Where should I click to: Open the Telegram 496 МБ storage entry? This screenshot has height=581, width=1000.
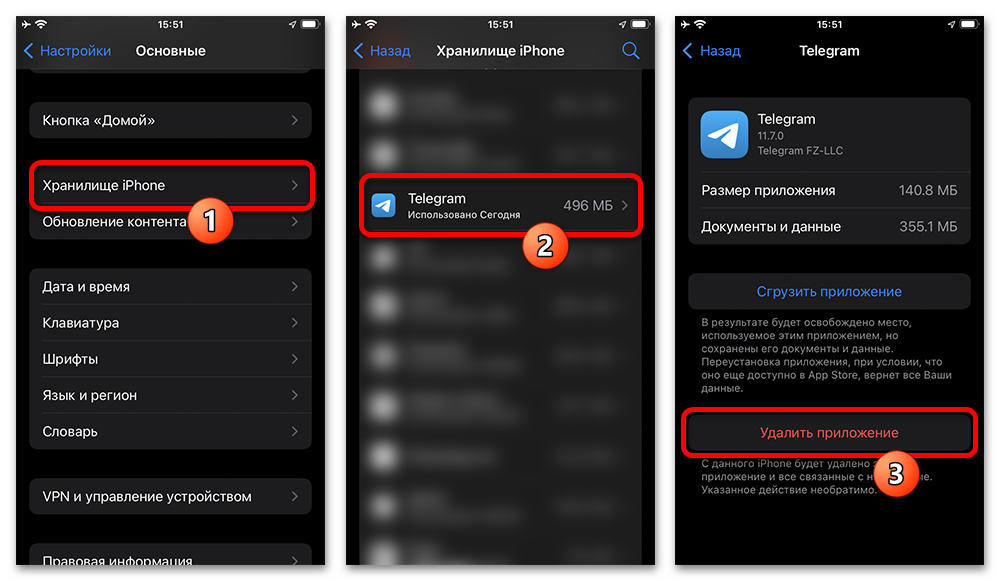(x=501, y=205)
